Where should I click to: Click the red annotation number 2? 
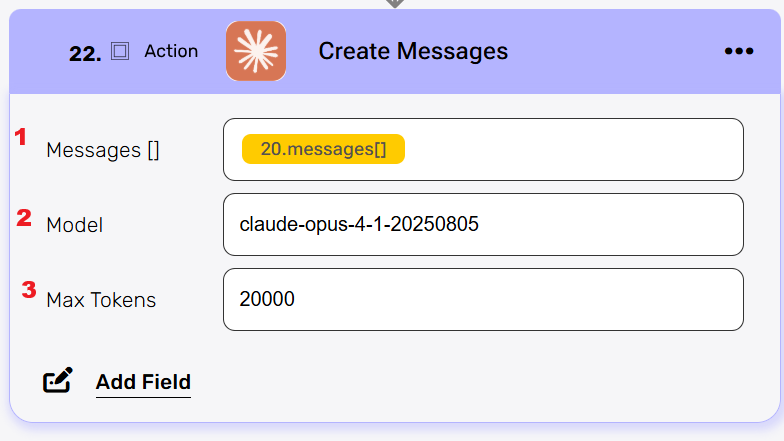[x=24, y=217]
